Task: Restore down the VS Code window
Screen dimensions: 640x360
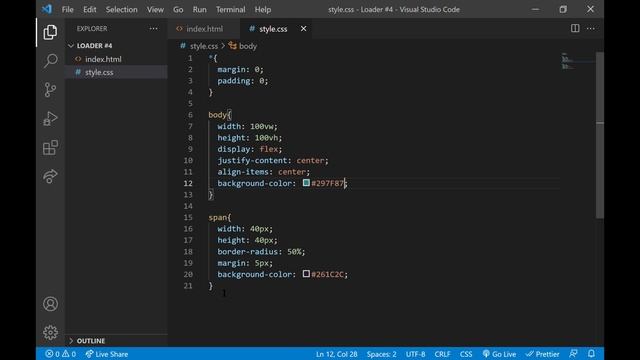Action: [x=563, y=9]
